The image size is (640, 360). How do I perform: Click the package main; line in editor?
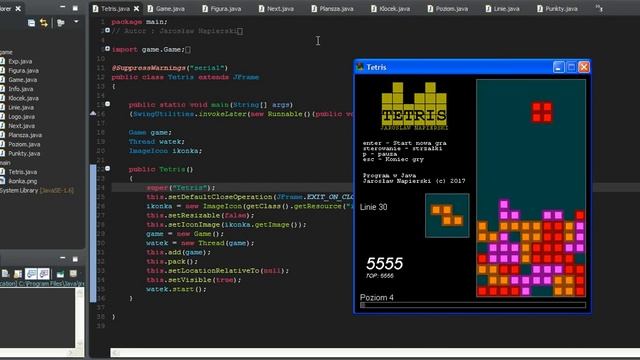click(x=139, y=22)
